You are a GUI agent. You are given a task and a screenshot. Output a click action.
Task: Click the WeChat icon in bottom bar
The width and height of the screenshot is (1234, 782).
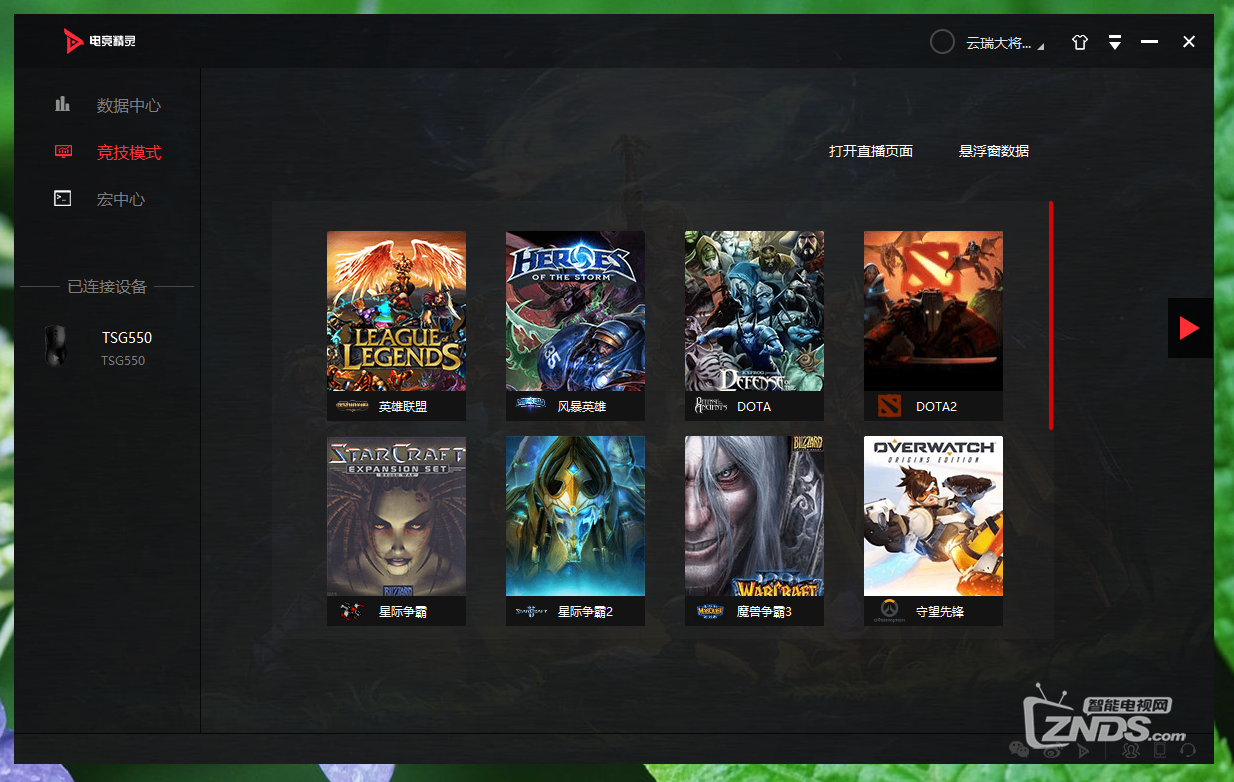pyautogui.click(x=1018, y=748)
